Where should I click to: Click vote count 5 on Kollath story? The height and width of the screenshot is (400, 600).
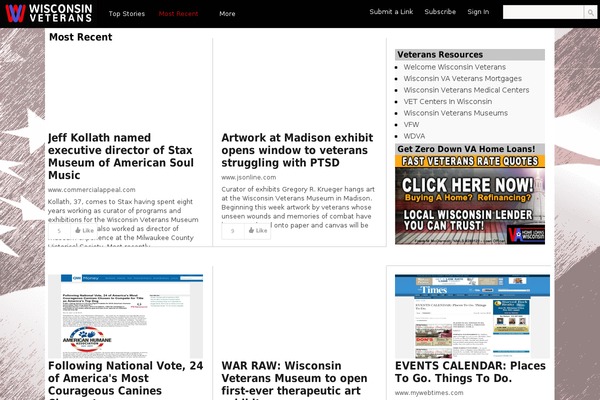pyautogui.click(x=59, y=230)
